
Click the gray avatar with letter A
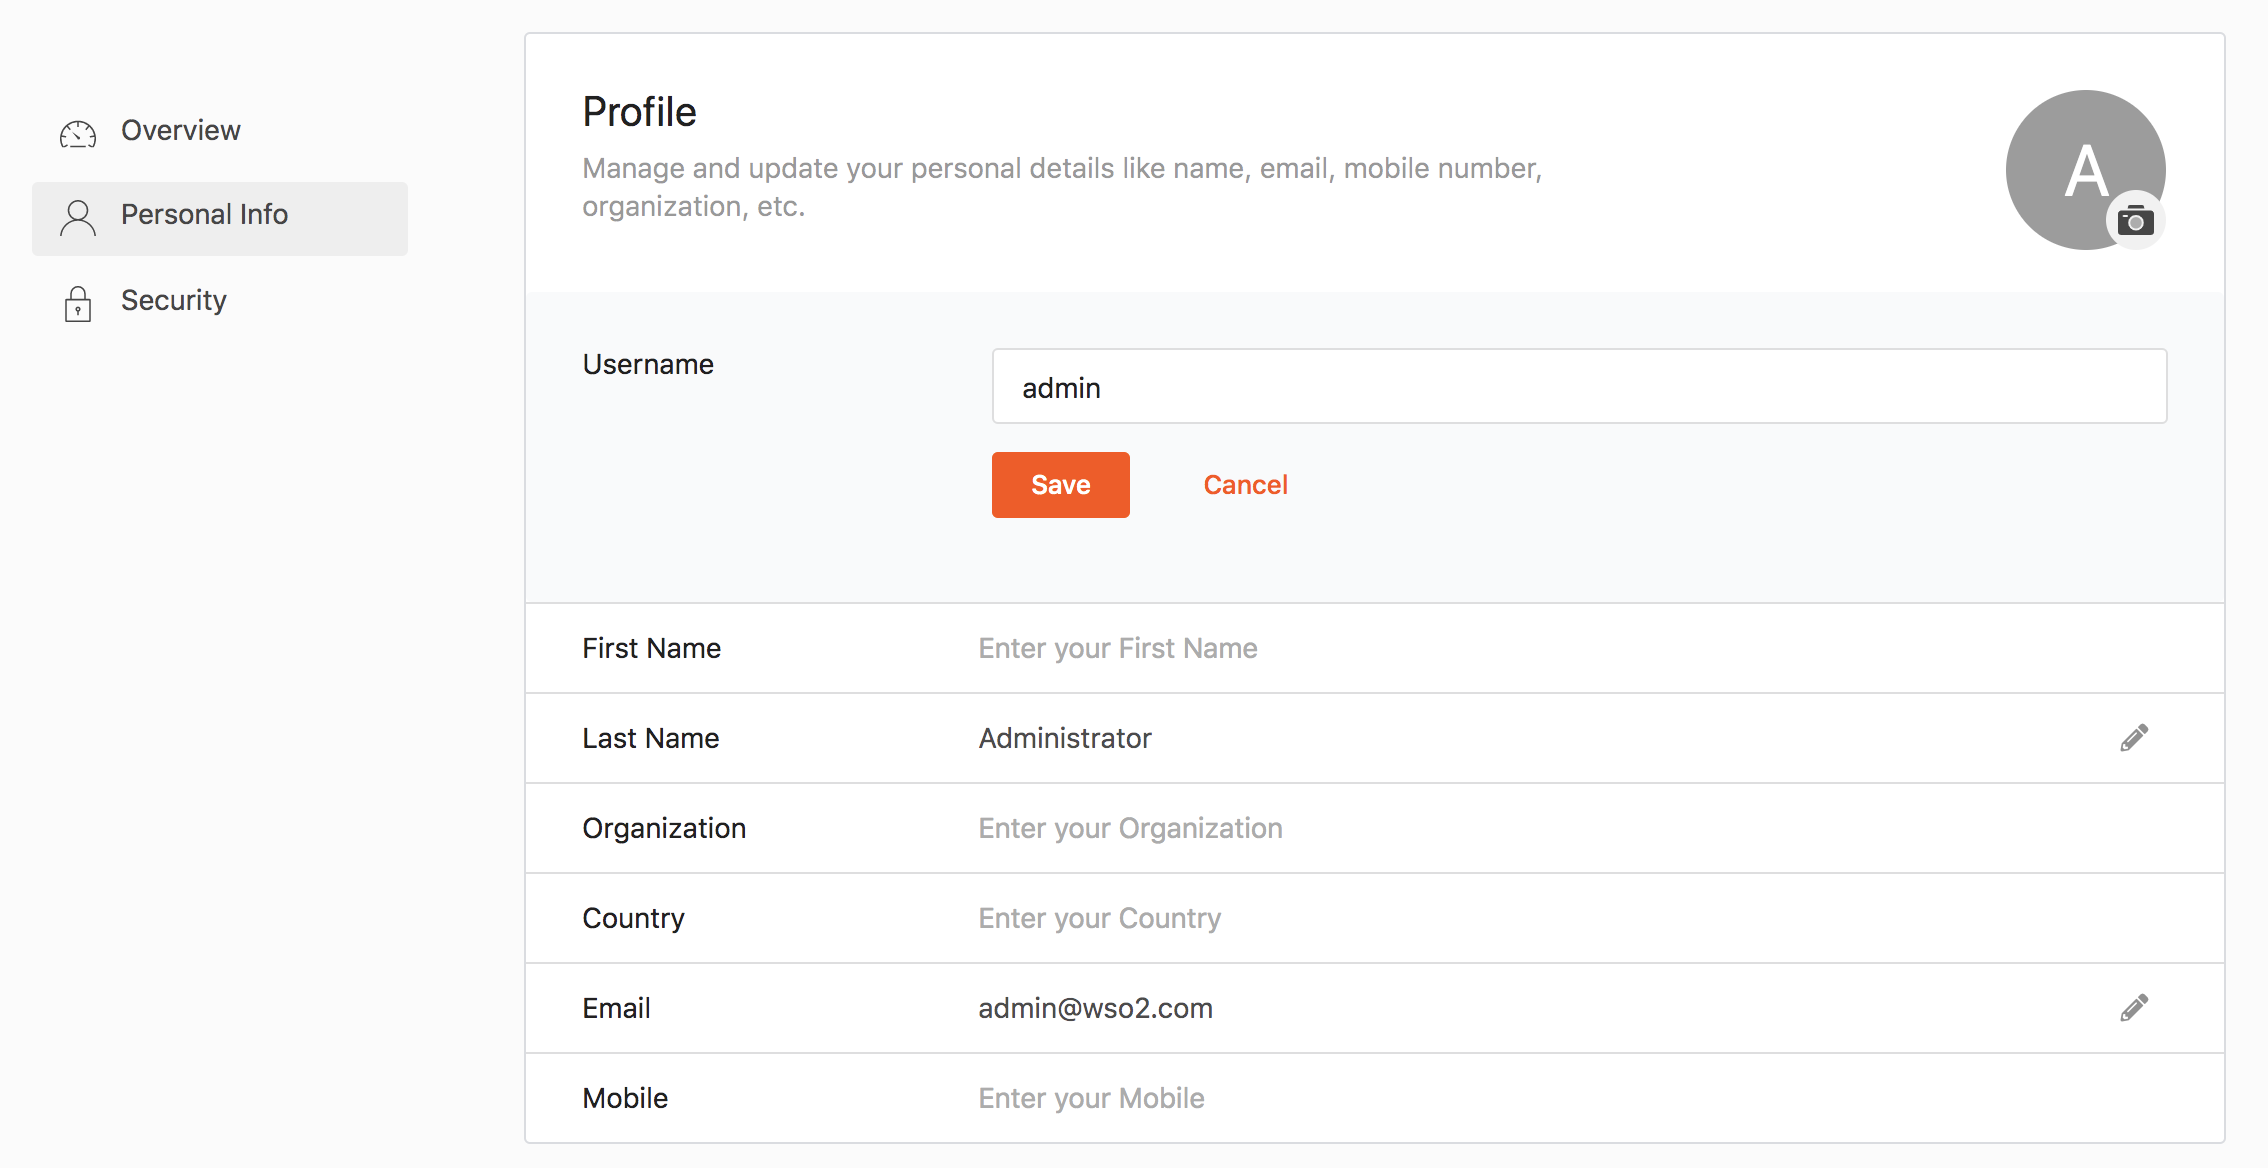click(2086, 170)
